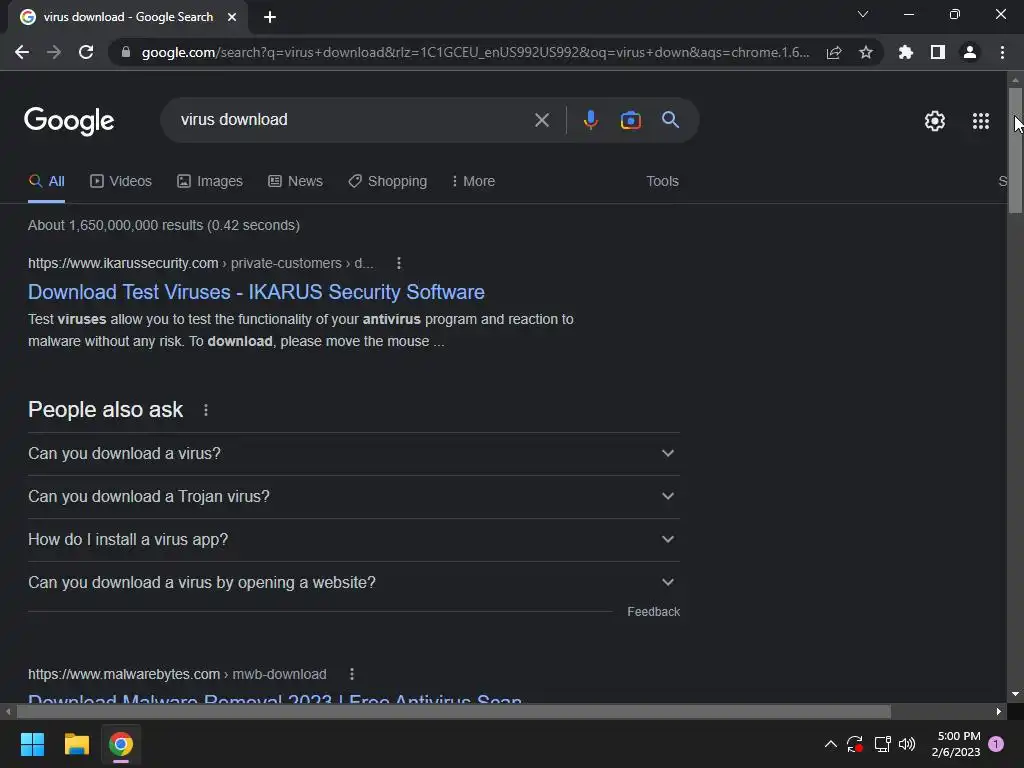Open Chrome profile avatar icon
Screen dimensions: 1024x768
(970, 52)
